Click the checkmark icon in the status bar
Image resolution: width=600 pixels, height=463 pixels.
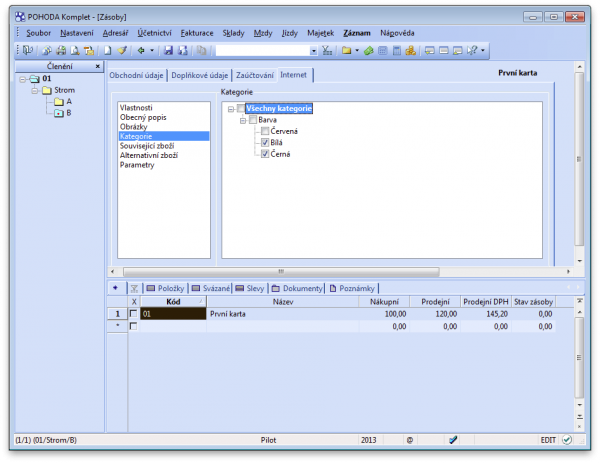453,440
